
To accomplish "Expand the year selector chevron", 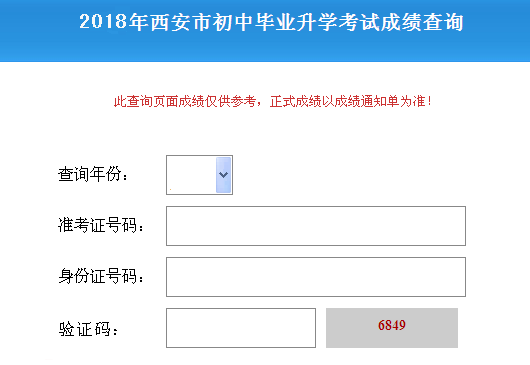I will [x=223, y=175].
